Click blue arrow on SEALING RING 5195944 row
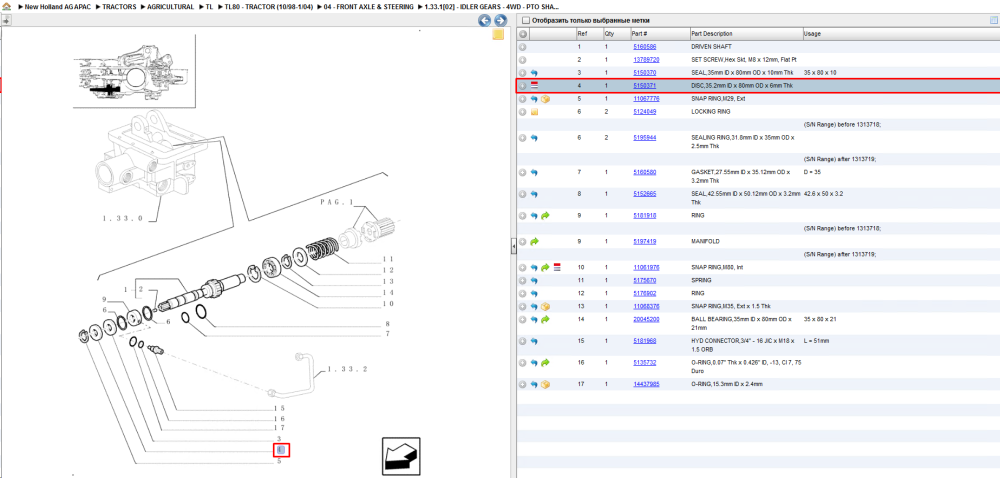Screen dimensions: 1000x478 tap(534, 138)
